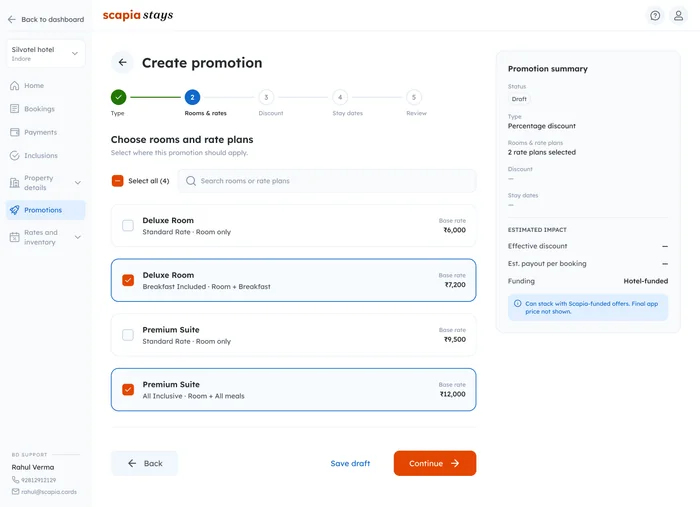The image size is (700, 507).
Task: Check Premium Suite Standard Rate checkbox
Action: [x=128, y=335]
